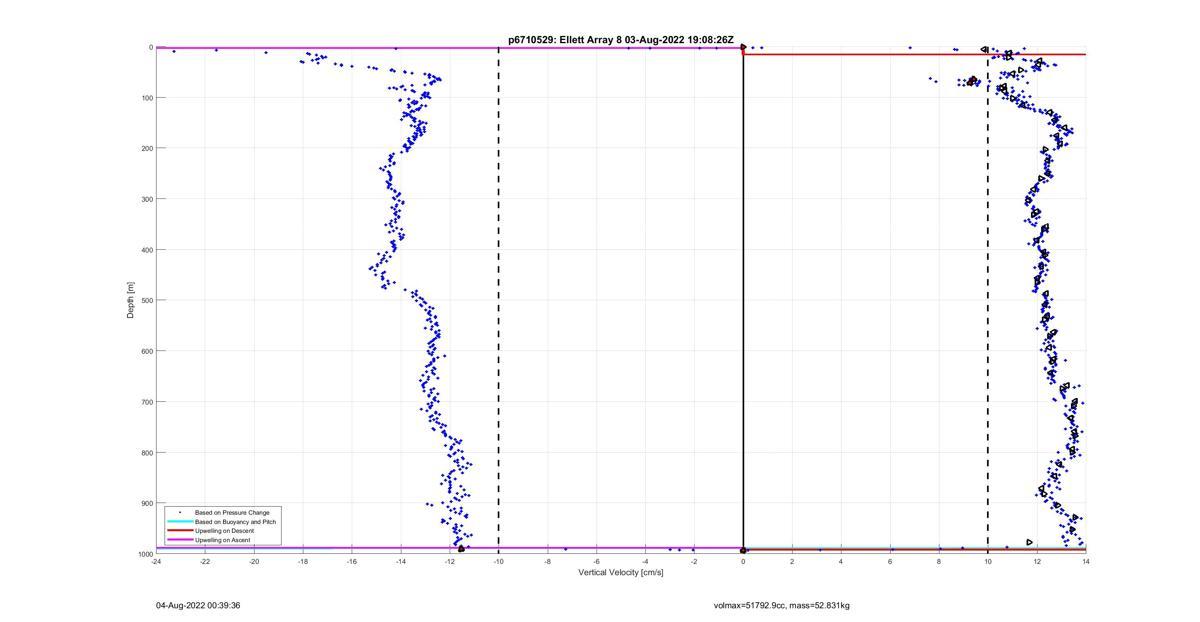Click the positive '4' velocity axis tick label

841,562
